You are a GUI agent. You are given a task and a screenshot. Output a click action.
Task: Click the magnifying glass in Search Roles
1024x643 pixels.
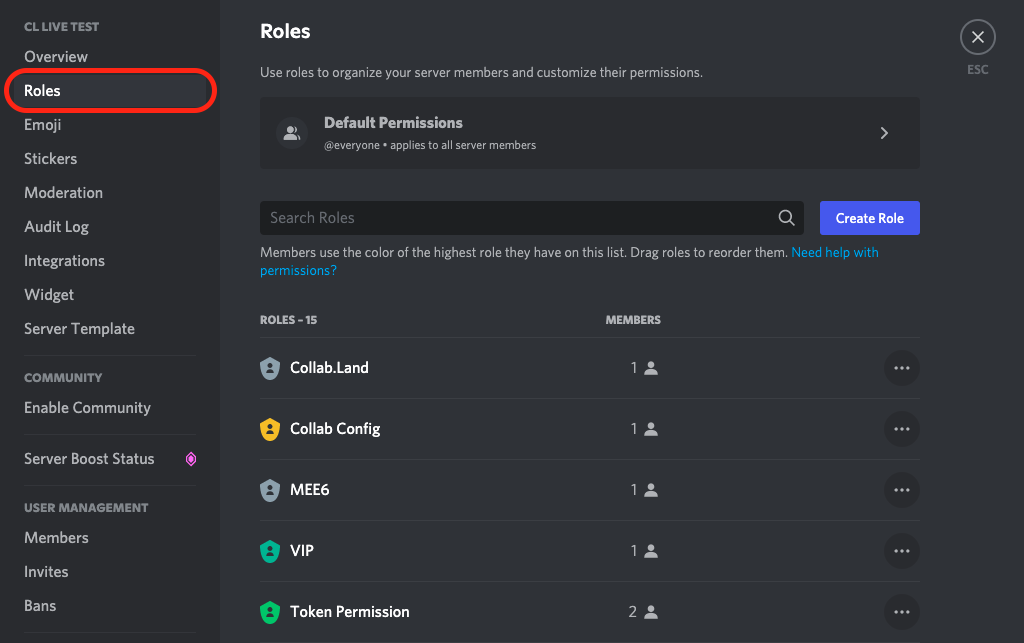tap(786, 217)
